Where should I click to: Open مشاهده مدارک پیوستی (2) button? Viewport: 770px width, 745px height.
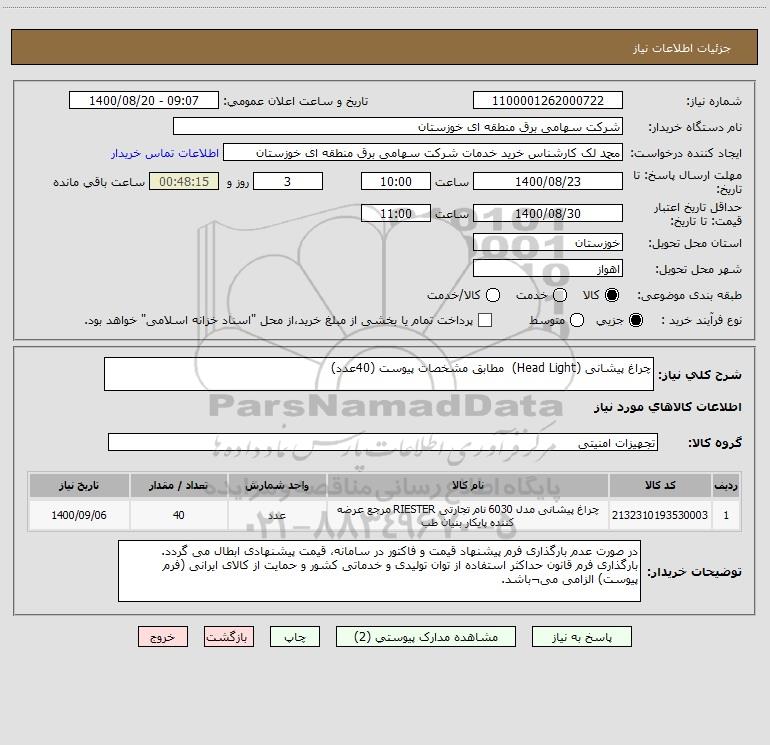point(426,637)
